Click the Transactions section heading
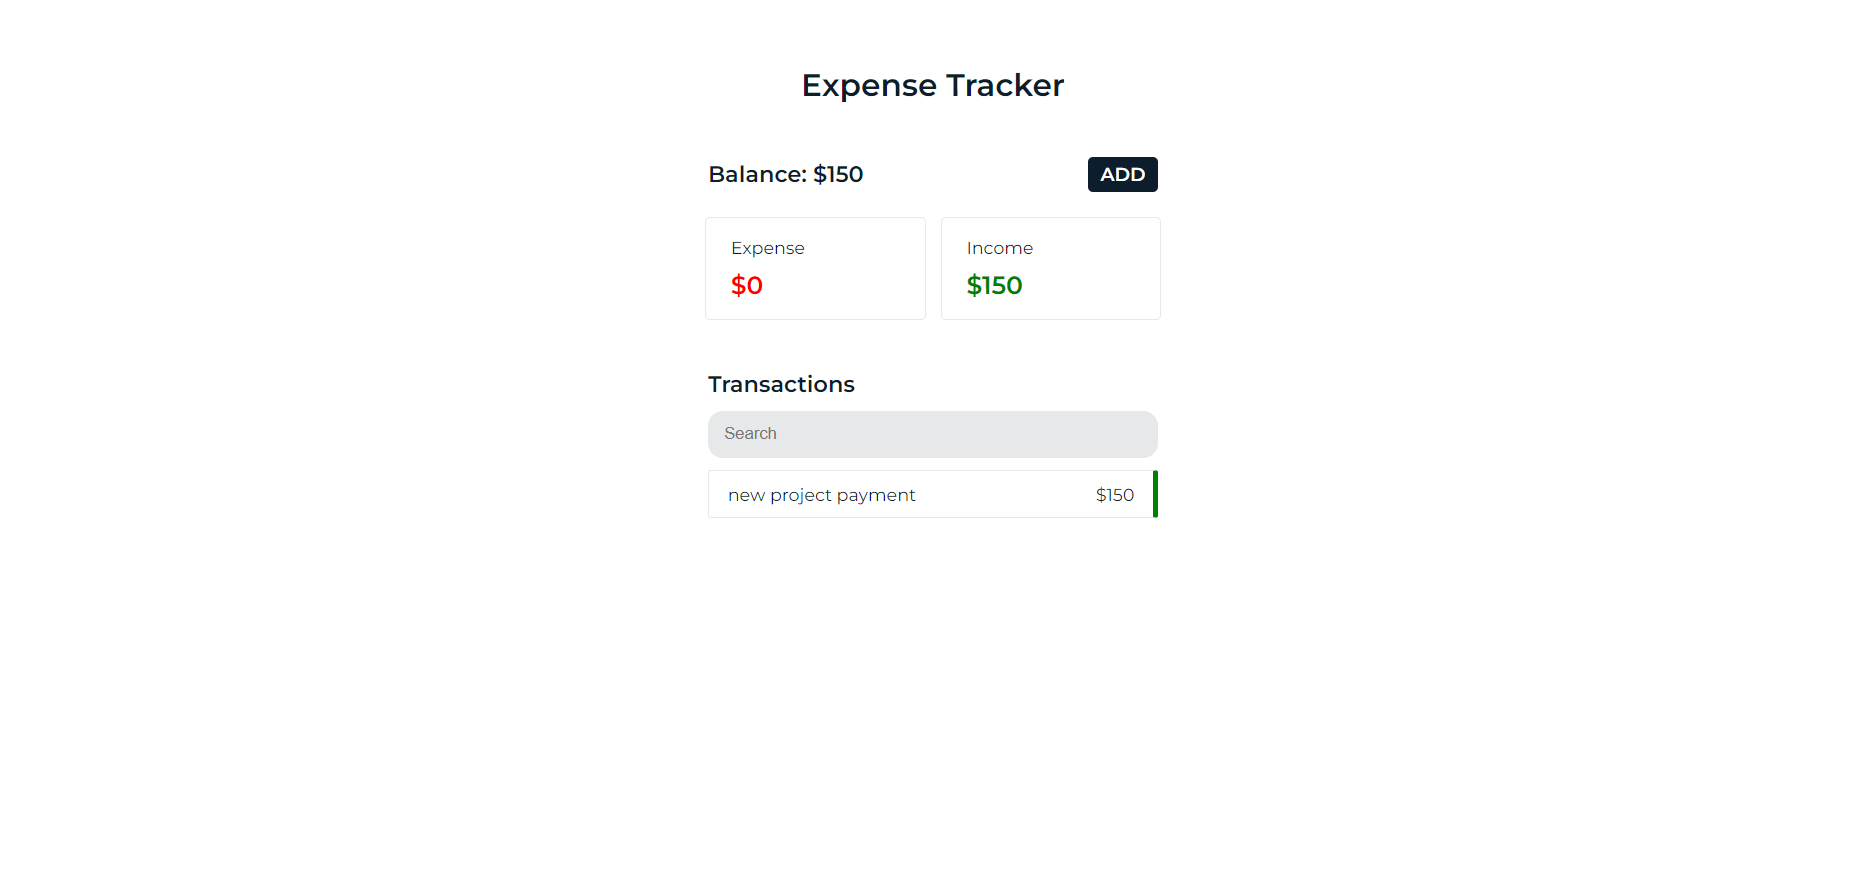This screenshot has width=1874, height=871. [x=781, y=384]
